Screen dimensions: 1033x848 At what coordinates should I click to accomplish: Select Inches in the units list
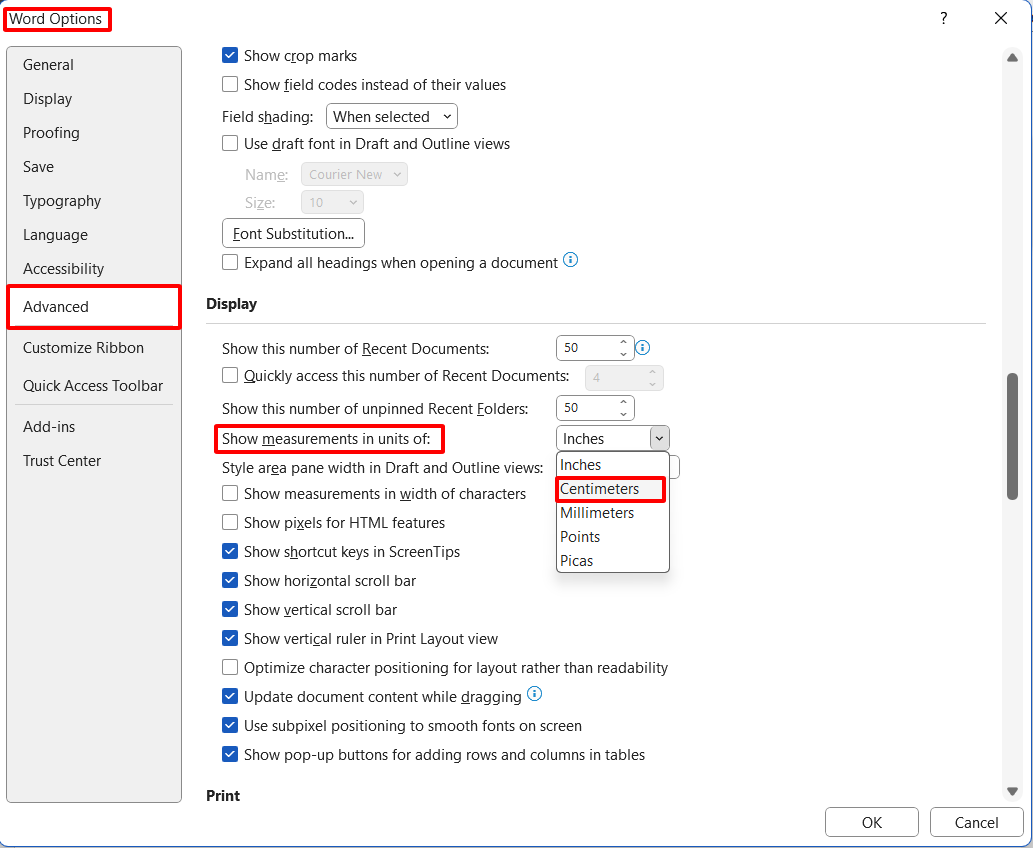[612, 465]
